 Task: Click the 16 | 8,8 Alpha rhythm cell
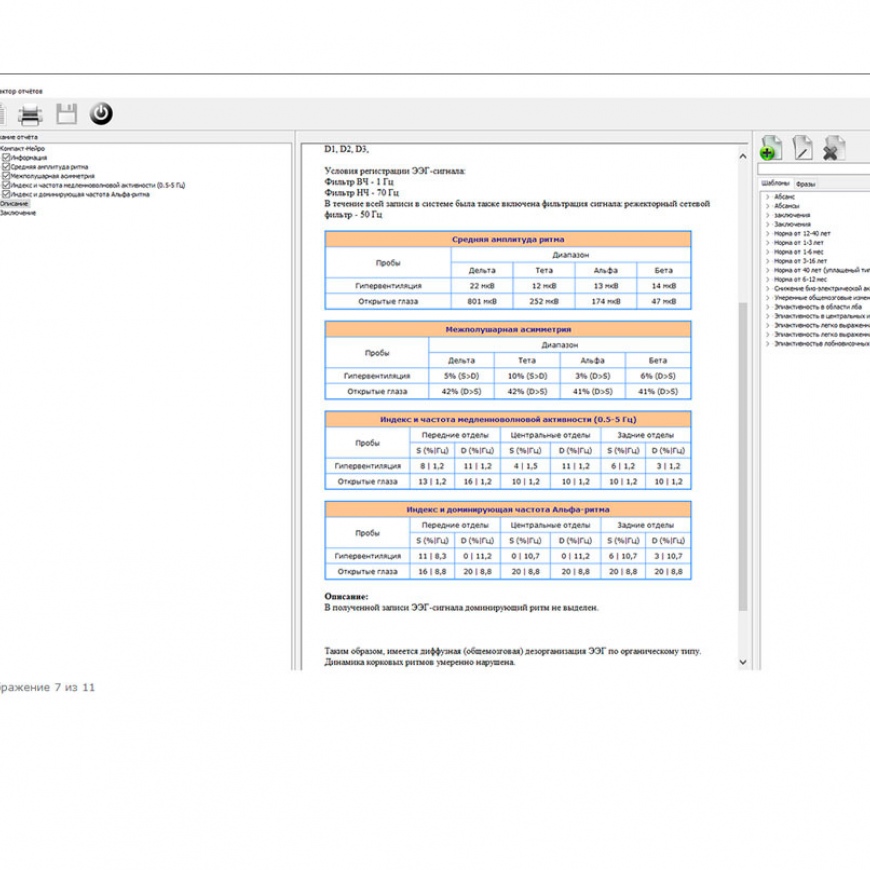point(432,571)
